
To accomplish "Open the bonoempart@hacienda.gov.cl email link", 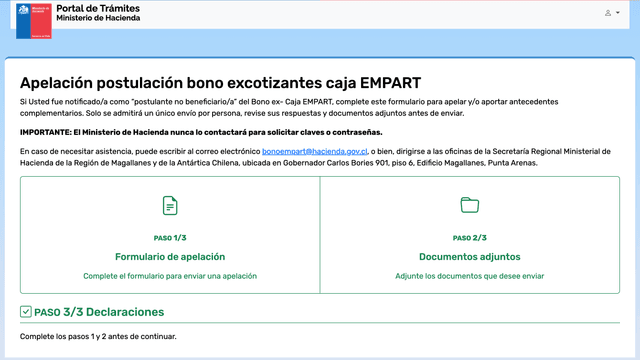I will [x=314, y=151].
